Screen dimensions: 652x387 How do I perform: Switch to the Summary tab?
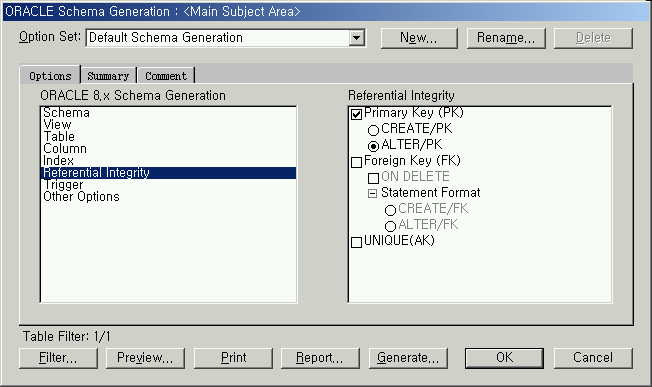point(108,76)
